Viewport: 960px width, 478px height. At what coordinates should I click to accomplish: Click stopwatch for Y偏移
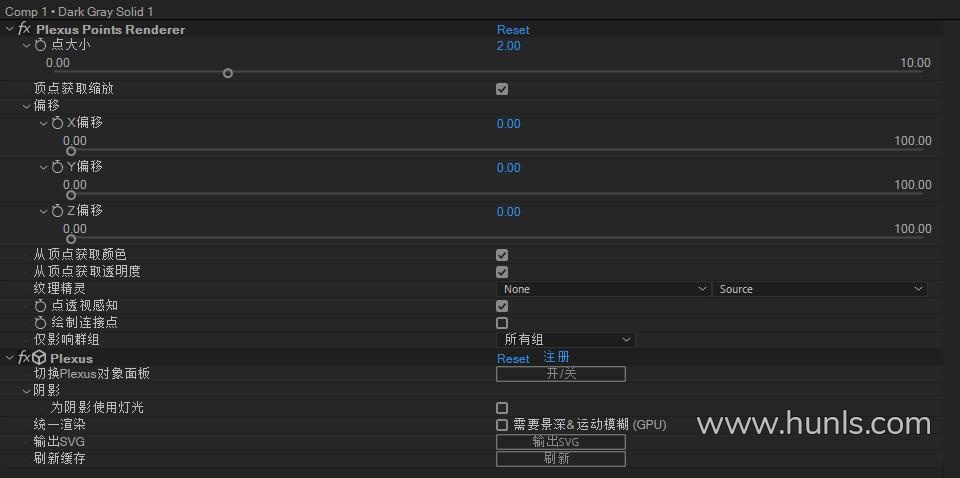tap(58, 167)
